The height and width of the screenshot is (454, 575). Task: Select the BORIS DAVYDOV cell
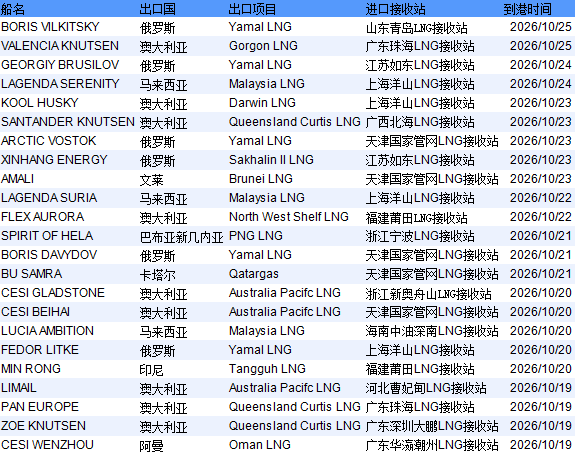tap(49, 255)
